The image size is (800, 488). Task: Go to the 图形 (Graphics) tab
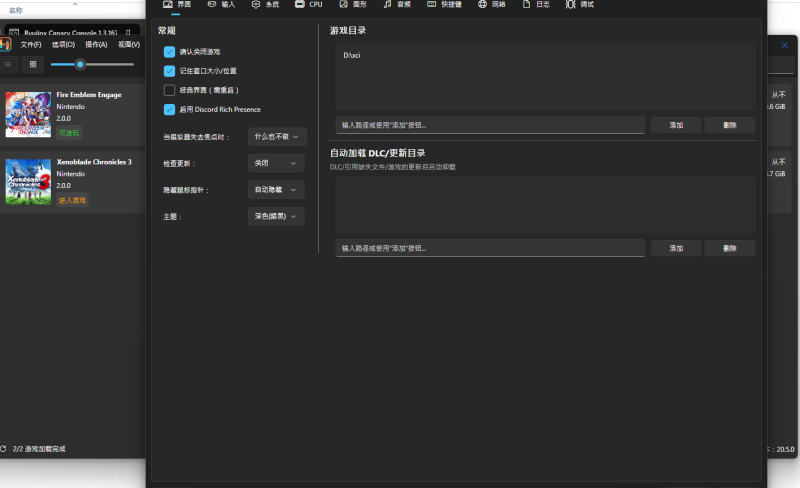point(353,5)
